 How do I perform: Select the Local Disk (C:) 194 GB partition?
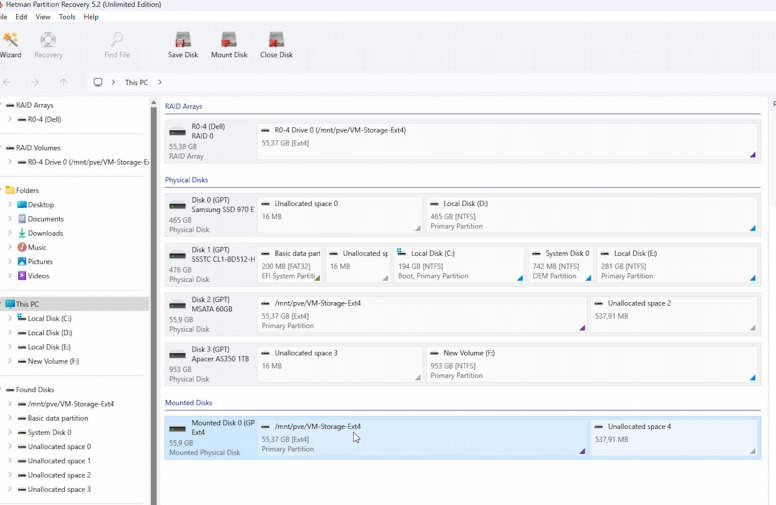(x=459, y=264)
